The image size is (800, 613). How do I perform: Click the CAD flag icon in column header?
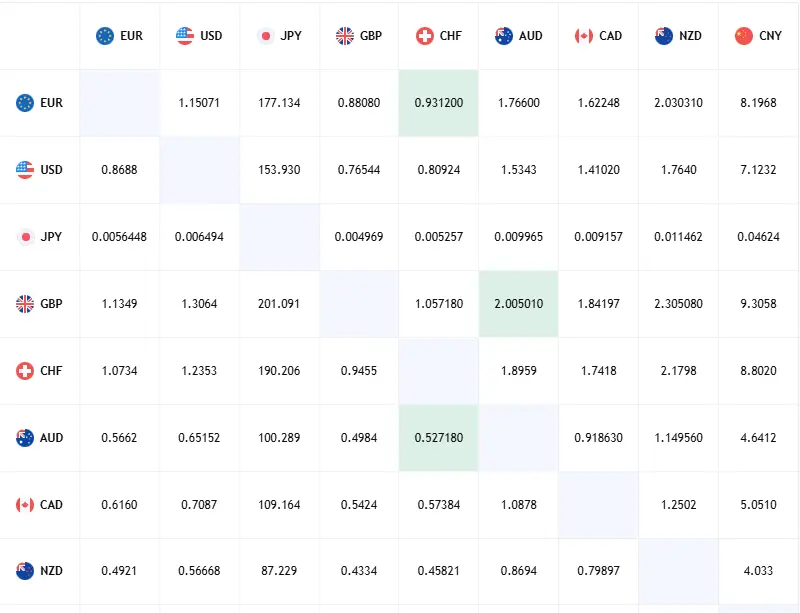click(x=584, y=36)
